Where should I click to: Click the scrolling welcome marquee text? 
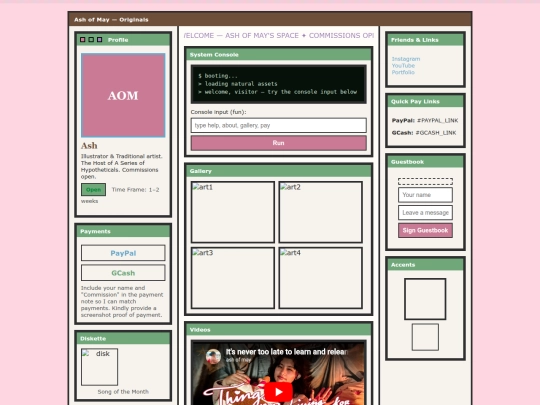click(x=279, y=35)
